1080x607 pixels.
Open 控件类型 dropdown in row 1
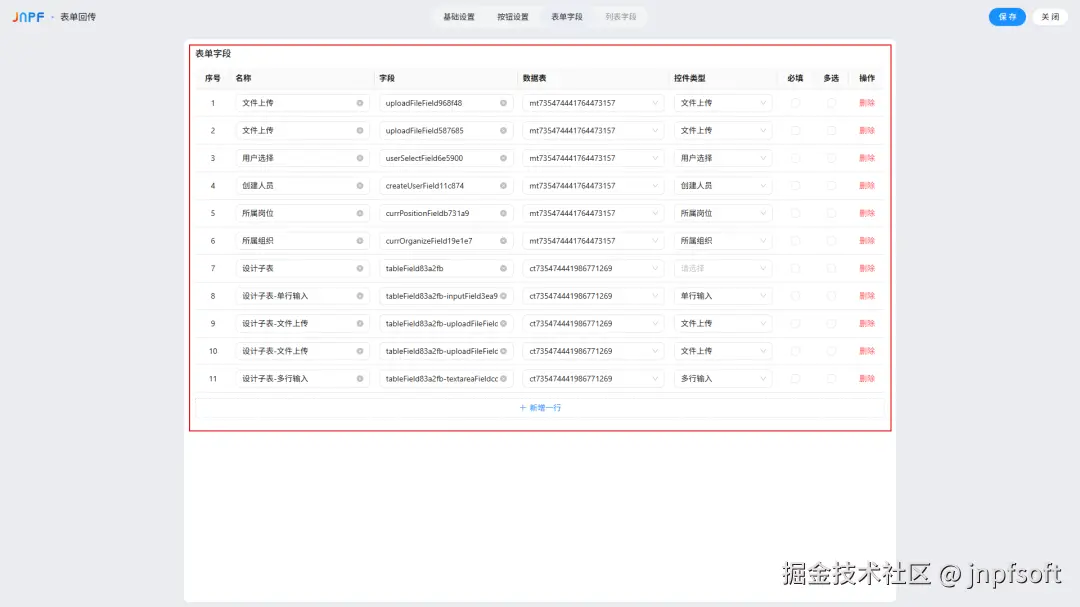(723, 103)
